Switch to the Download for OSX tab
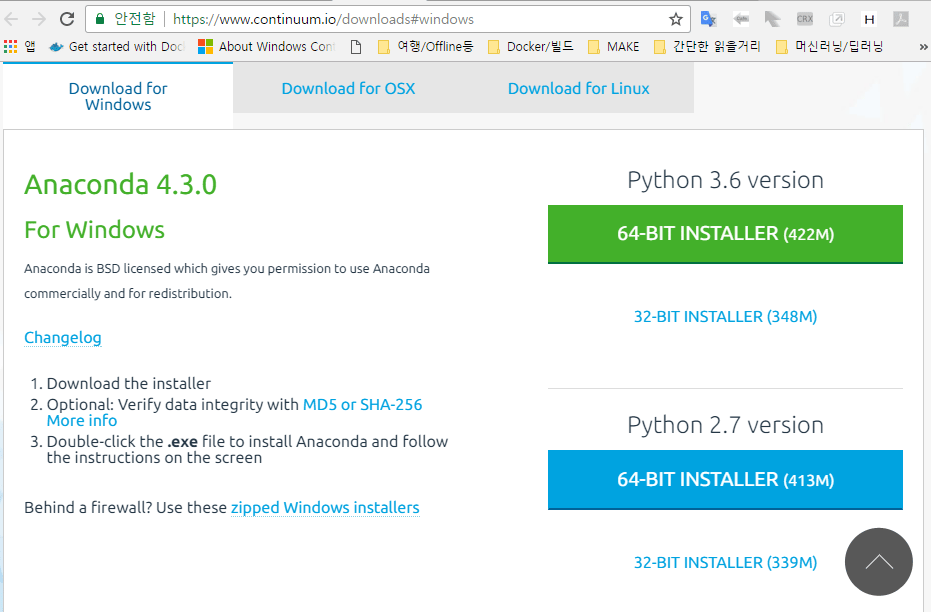 click(x=348, y=88)
